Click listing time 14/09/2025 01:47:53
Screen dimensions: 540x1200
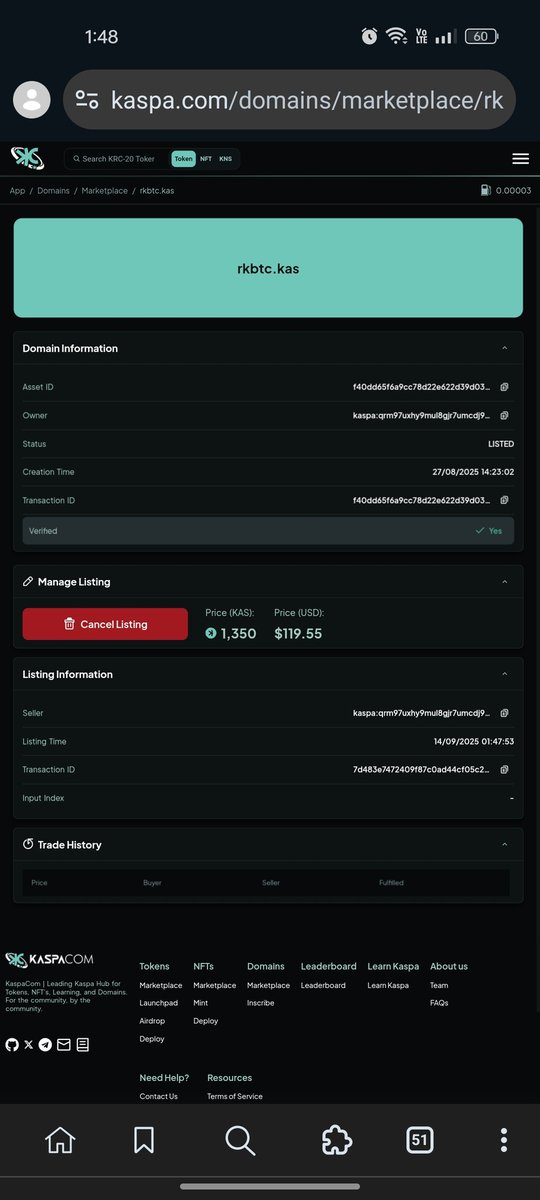point(472,742)
